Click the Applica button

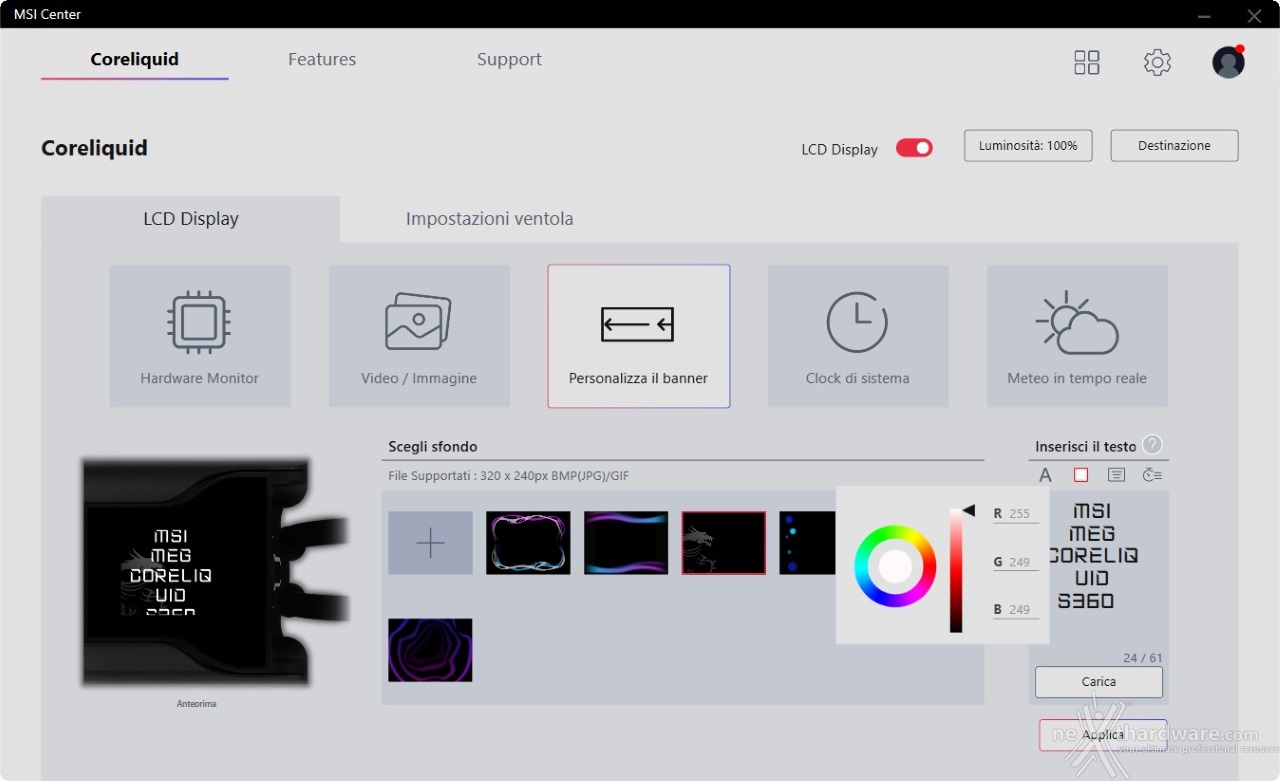1103,735
